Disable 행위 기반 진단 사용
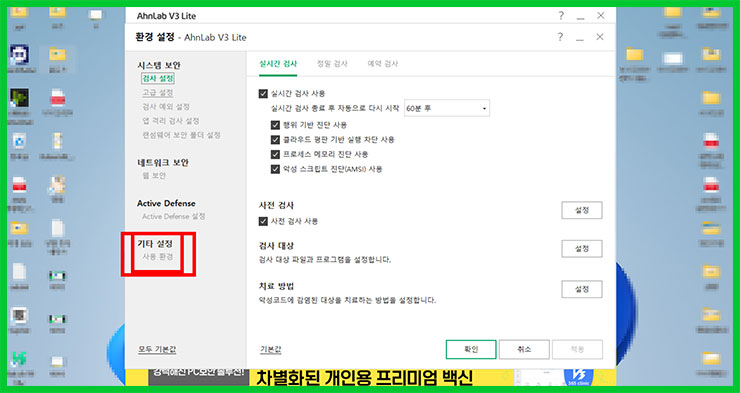Viewport: 740px width, 393px height. pyautogui.click(x=276, y=125)
